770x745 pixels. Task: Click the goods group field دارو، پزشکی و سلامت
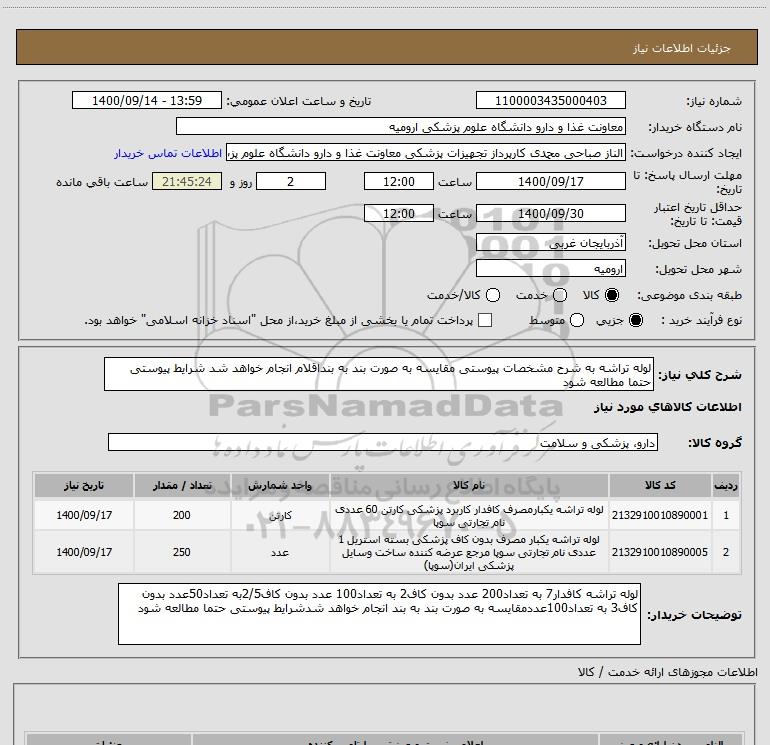pos(383,442)
